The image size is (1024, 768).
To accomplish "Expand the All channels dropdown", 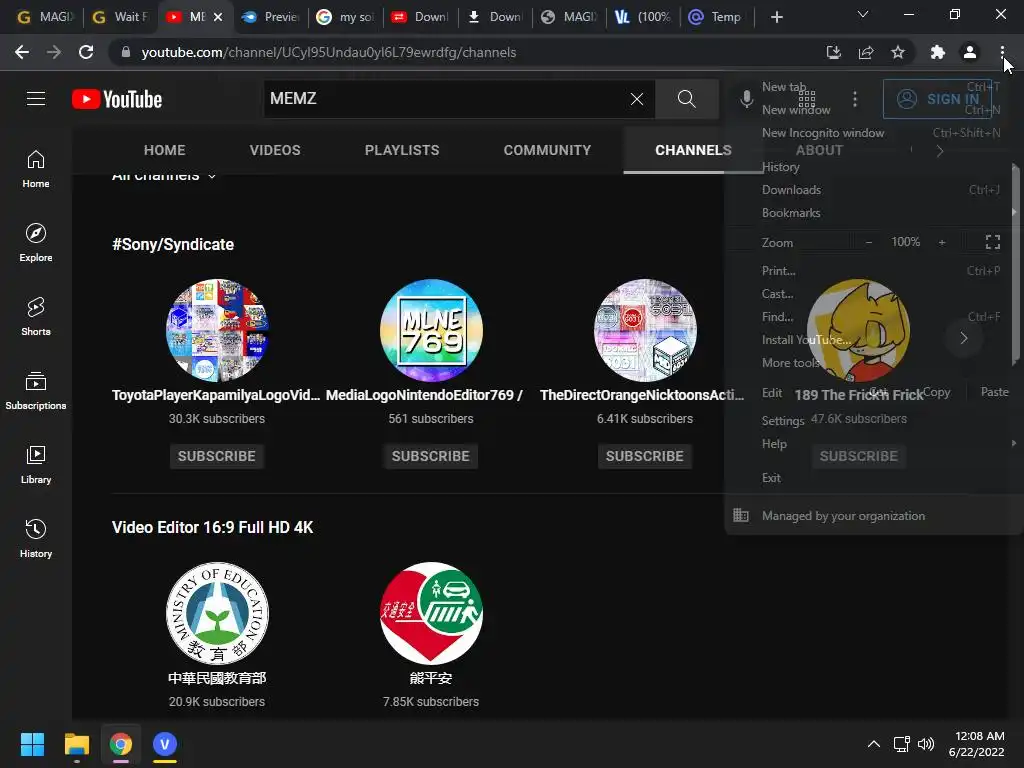I will (164, 176).
